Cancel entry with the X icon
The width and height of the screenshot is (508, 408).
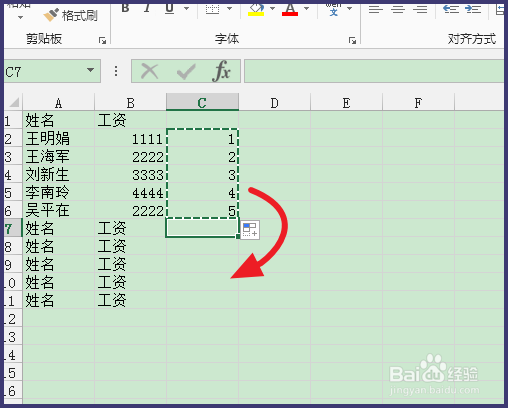point(150,71)
